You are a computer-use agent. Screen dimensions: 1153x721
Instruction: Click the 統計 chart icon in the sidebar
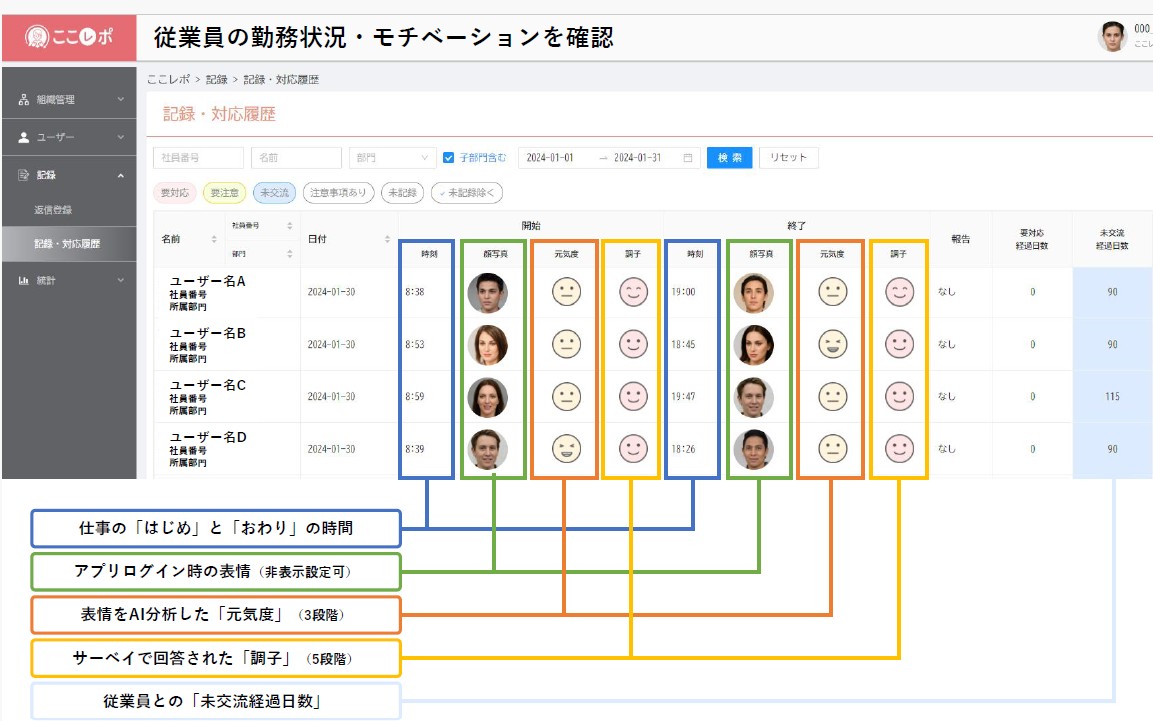coord(24,280)
